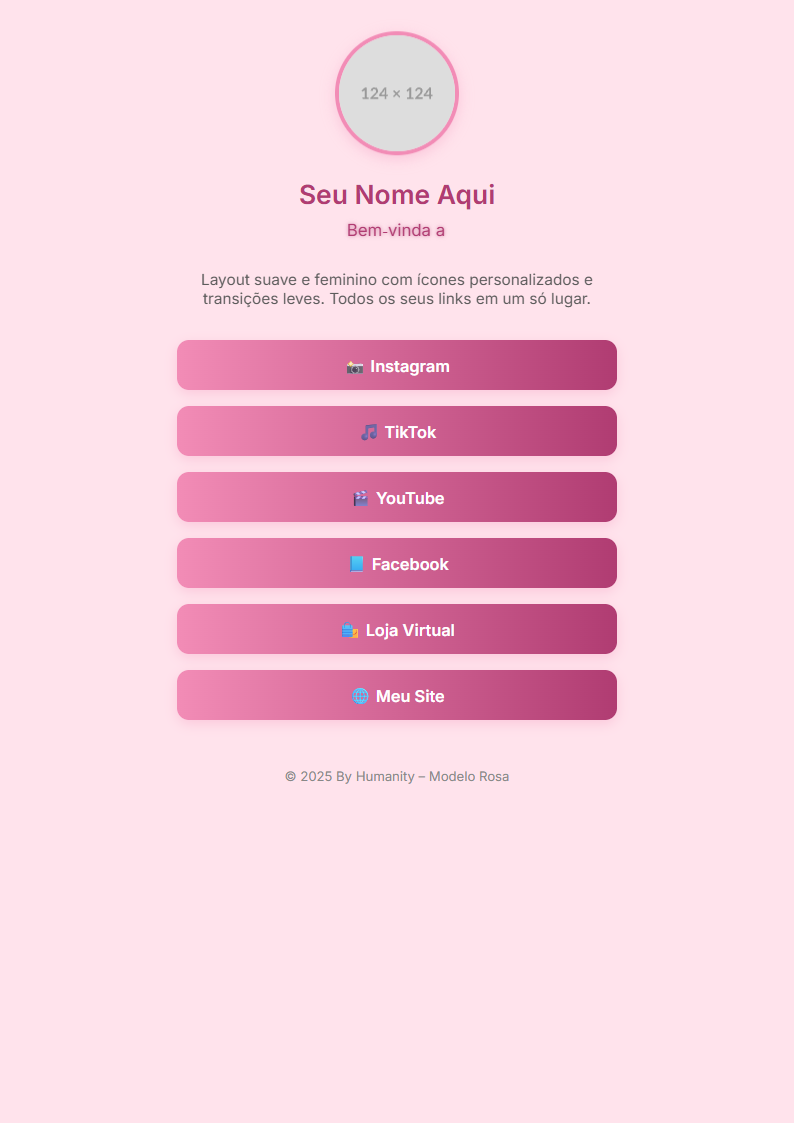Open the Instagram link
This screenshot has height=1123, width=794.
pos(397,365)
